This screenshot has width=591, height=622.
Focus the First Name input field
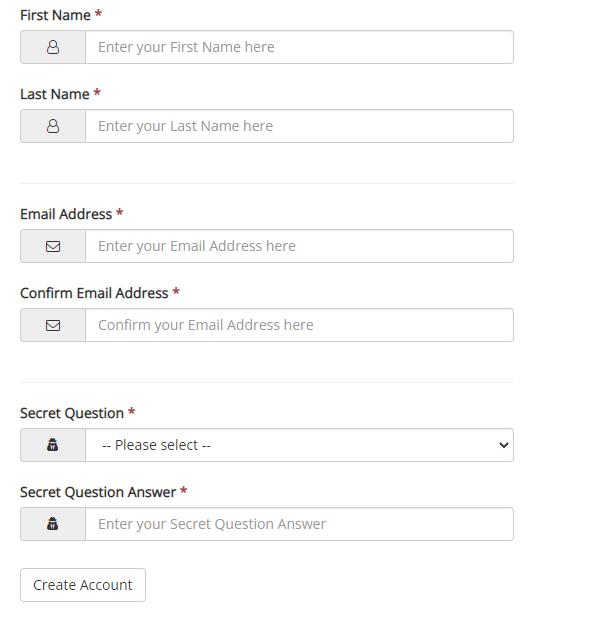[299, 47]
